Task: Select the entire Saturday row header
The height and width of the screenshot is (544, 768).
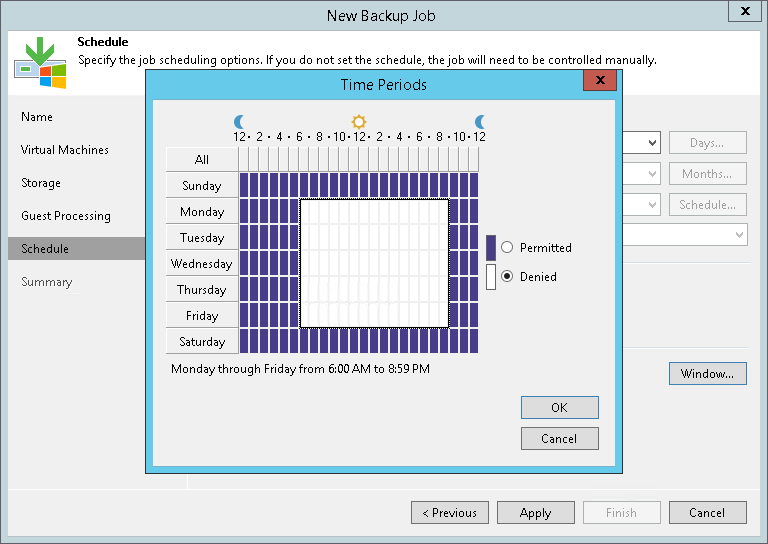Action: [202, 341]
